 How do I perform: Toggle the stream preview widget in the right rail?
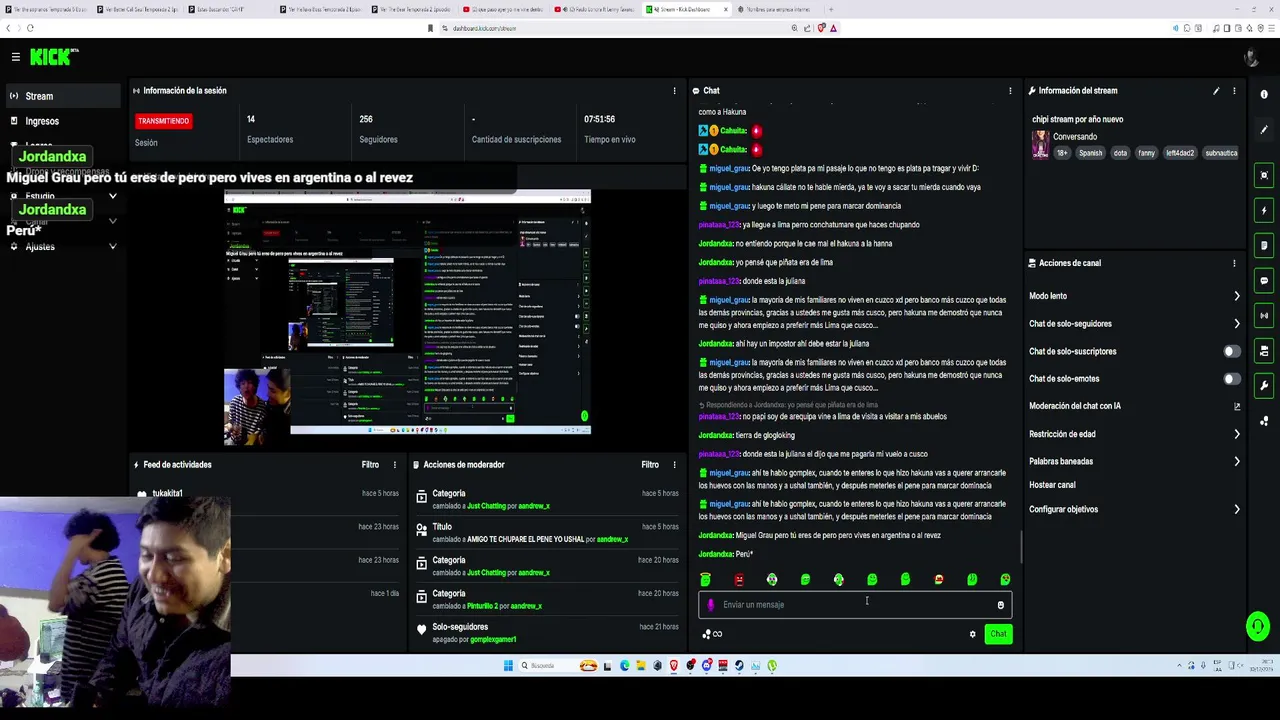1264,176
